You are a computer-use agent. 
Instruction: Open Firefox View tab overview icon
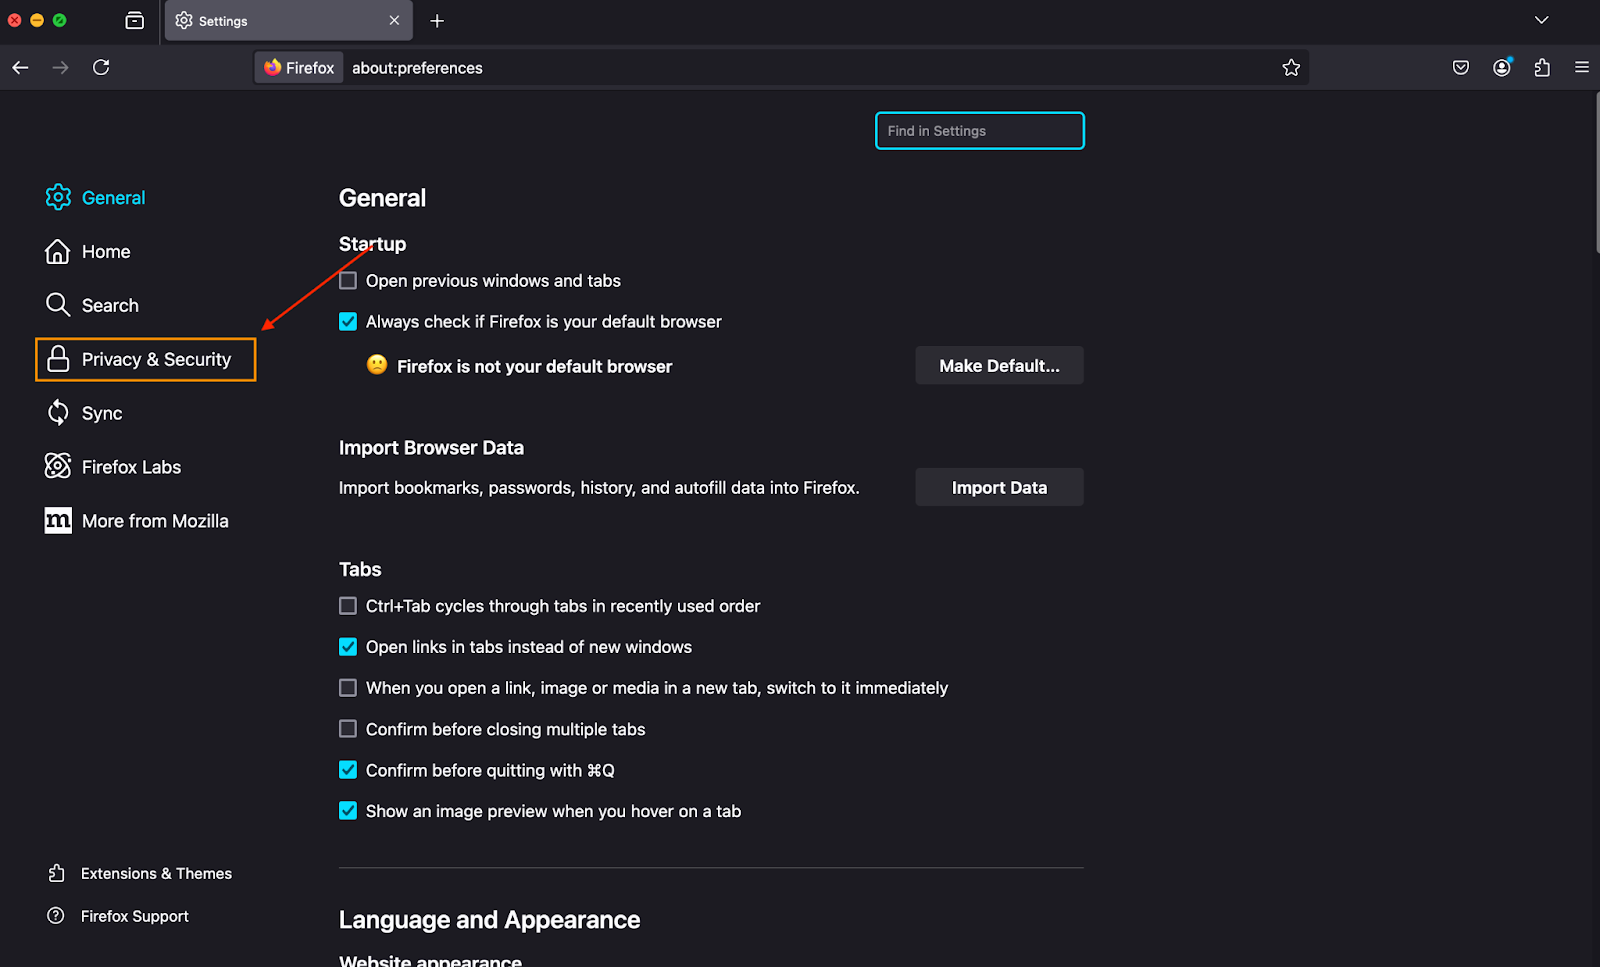135,20
